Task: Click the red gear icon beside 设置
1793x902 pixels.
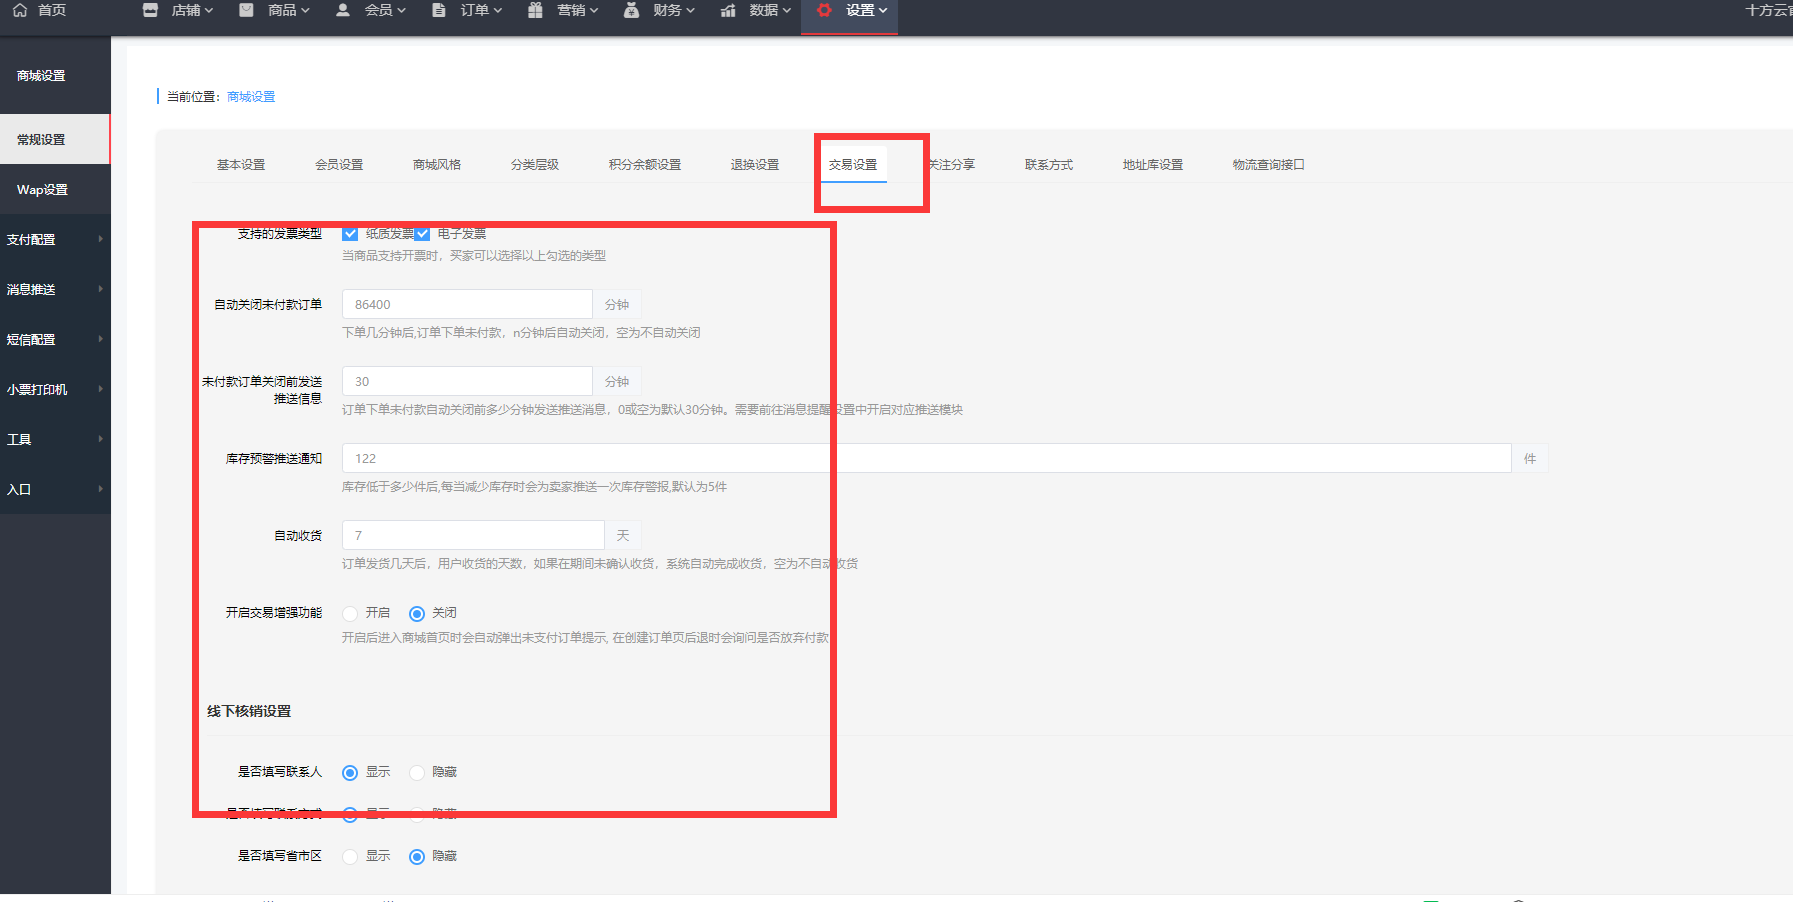Action: (x=824, y=10)
